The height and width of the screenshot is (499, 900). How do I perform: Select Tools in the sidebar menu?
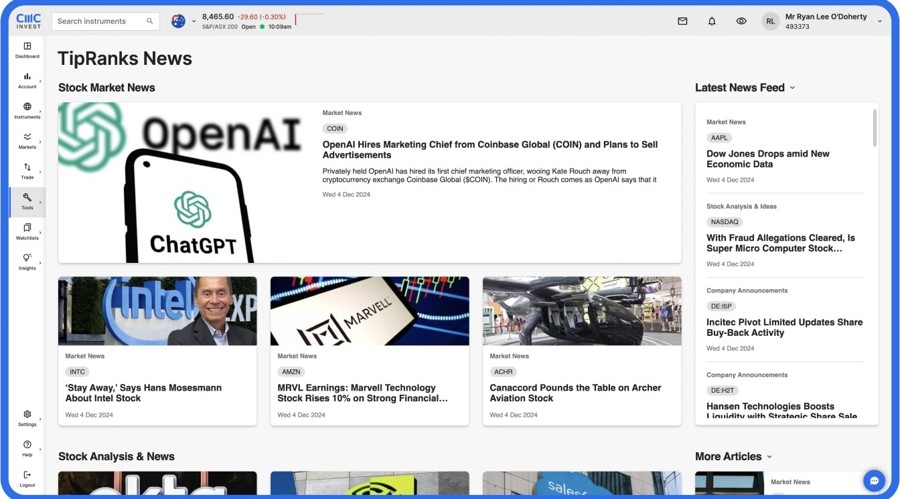27,201
